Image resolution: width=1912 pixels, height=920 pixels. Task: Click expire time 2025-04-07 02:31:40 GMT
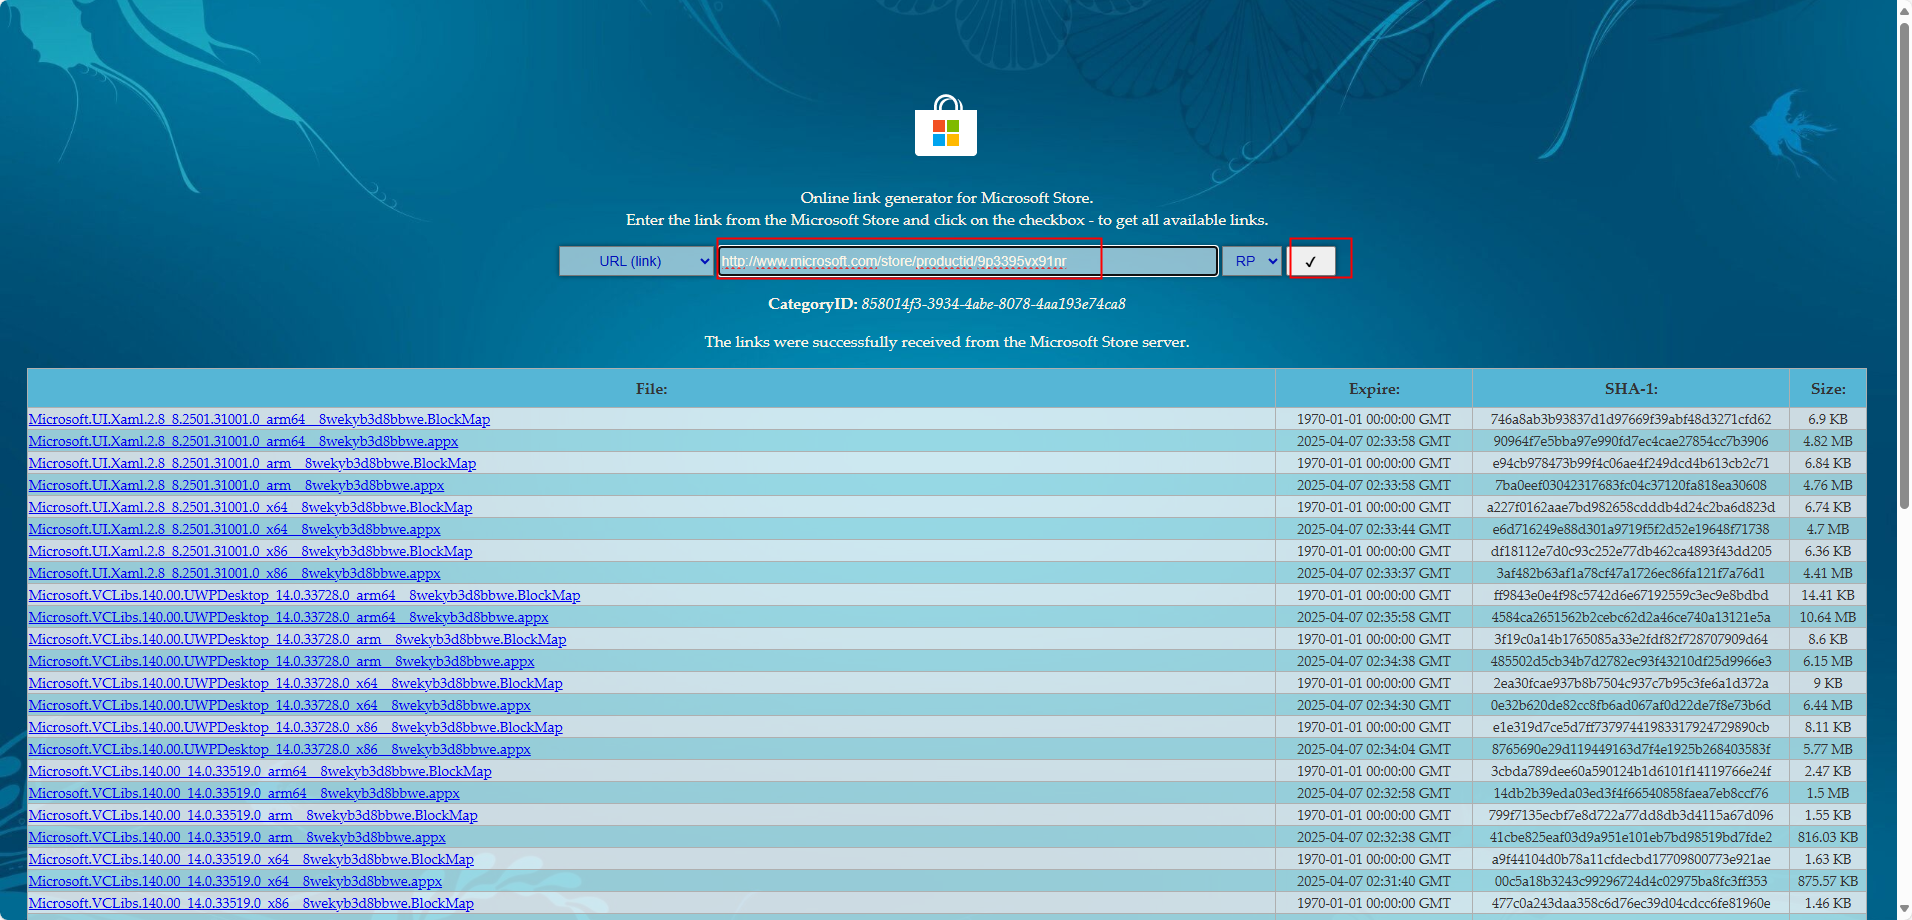pyautogui.click(x=1374, y=881)
